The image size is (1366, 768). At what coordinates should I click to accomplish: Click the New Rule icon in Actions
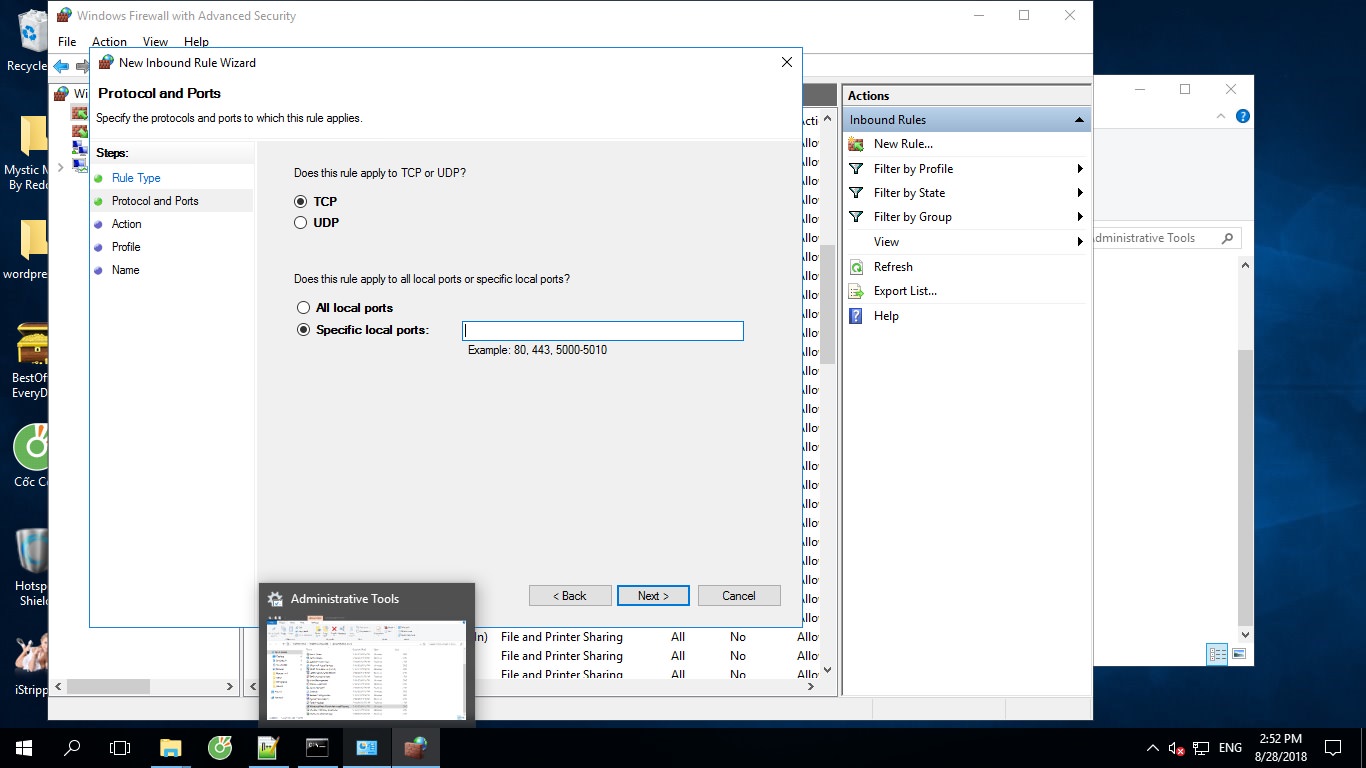(x=856, y=144)
